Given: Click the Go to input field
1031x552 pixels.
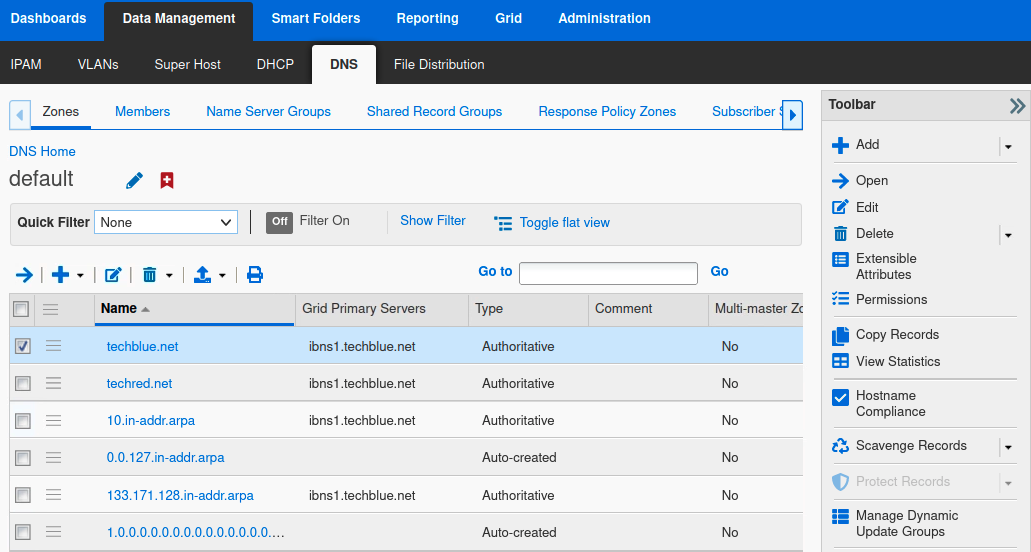Looking at the screenshot, I should pyautogui.click(x=607, y=273).
